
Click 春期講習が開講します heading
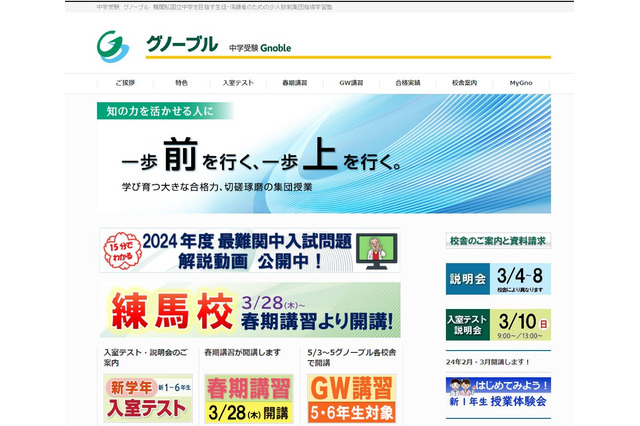pyautogui.click(x=242, y=352)
